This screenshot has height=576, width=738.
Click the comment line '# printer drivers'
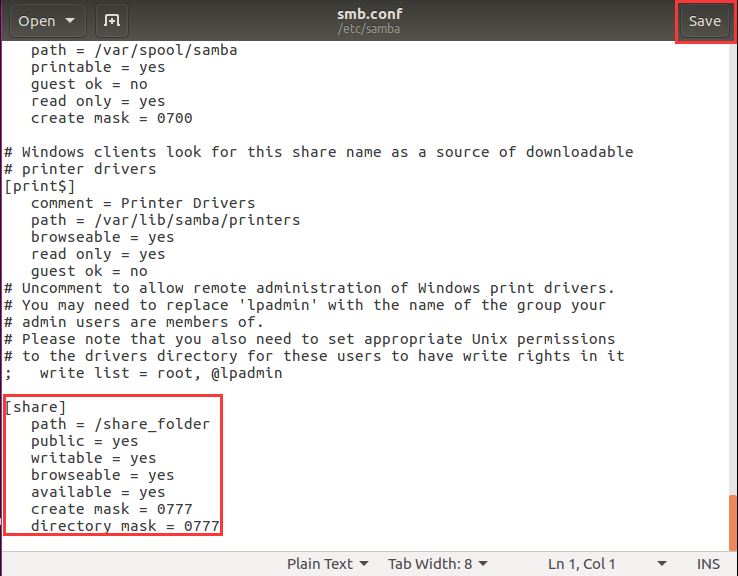80,169
